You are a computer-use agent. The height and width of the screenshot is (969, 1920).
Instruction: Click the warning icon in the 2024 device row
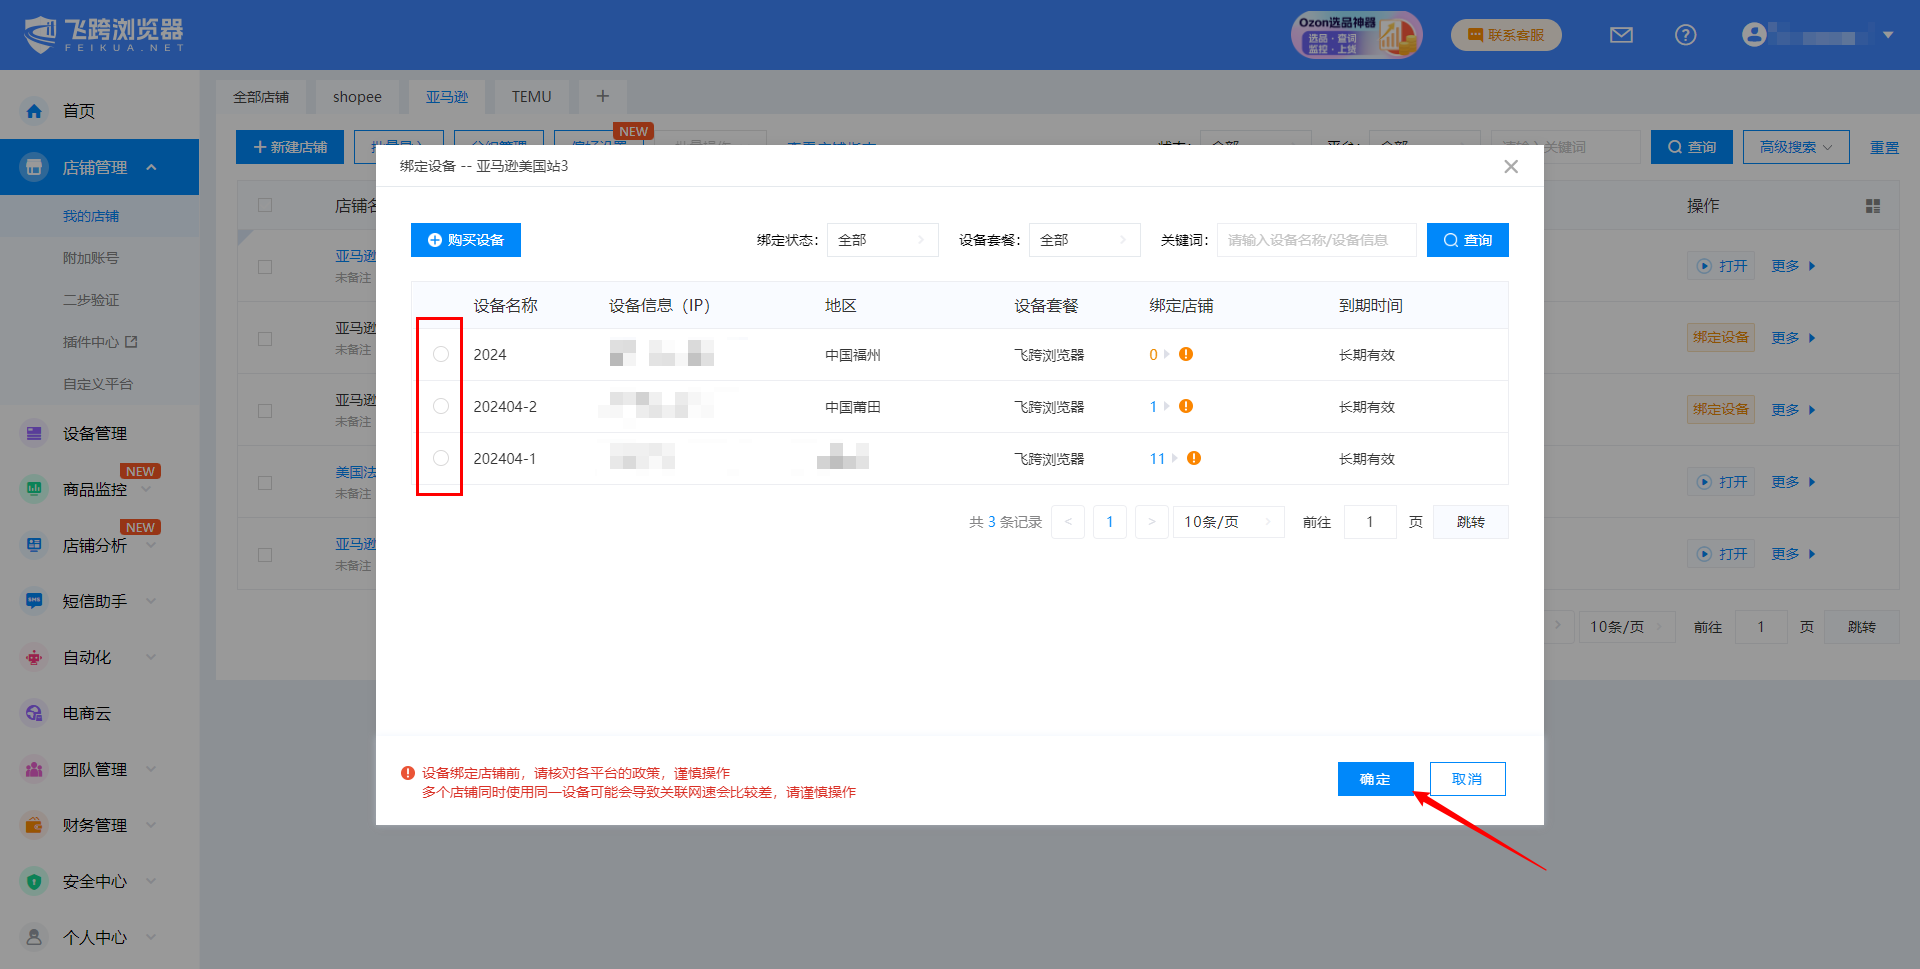[x=1186, y=354]
